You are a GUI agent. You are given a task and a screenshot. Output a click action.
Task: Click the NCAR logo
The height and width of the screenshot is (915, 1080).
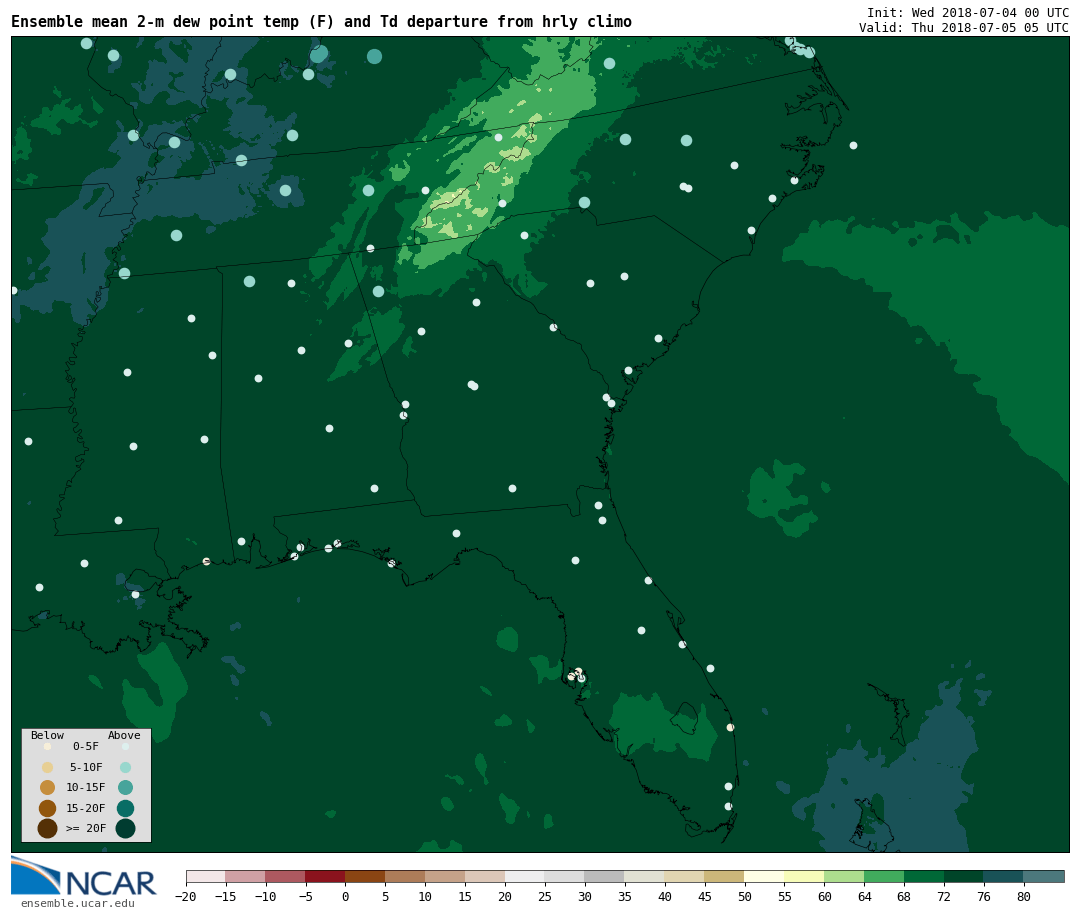(83, 877)
